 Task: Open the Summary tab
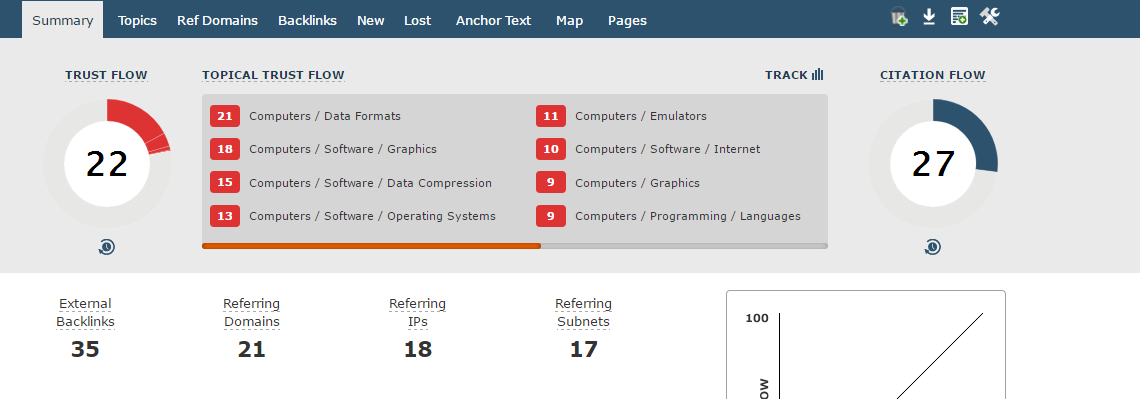tap(63, 20)
